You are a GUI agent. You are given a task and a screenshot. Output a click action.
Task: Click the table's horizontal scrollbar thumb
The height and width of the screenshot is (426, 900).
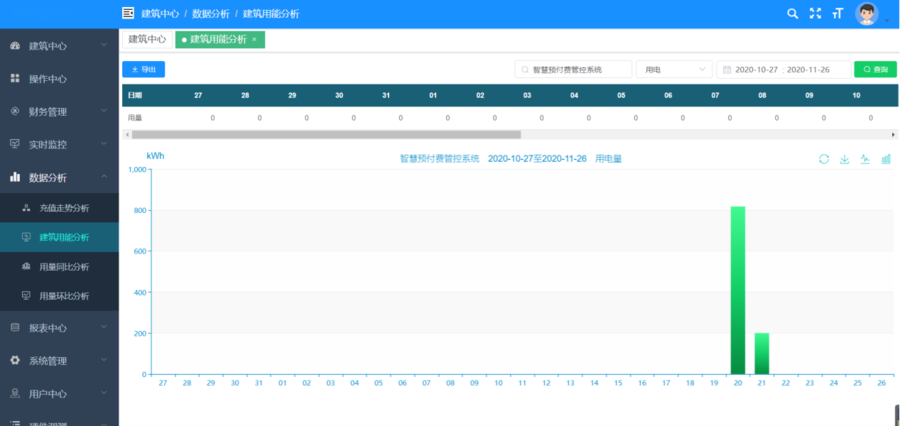click(x=326, y=134)
